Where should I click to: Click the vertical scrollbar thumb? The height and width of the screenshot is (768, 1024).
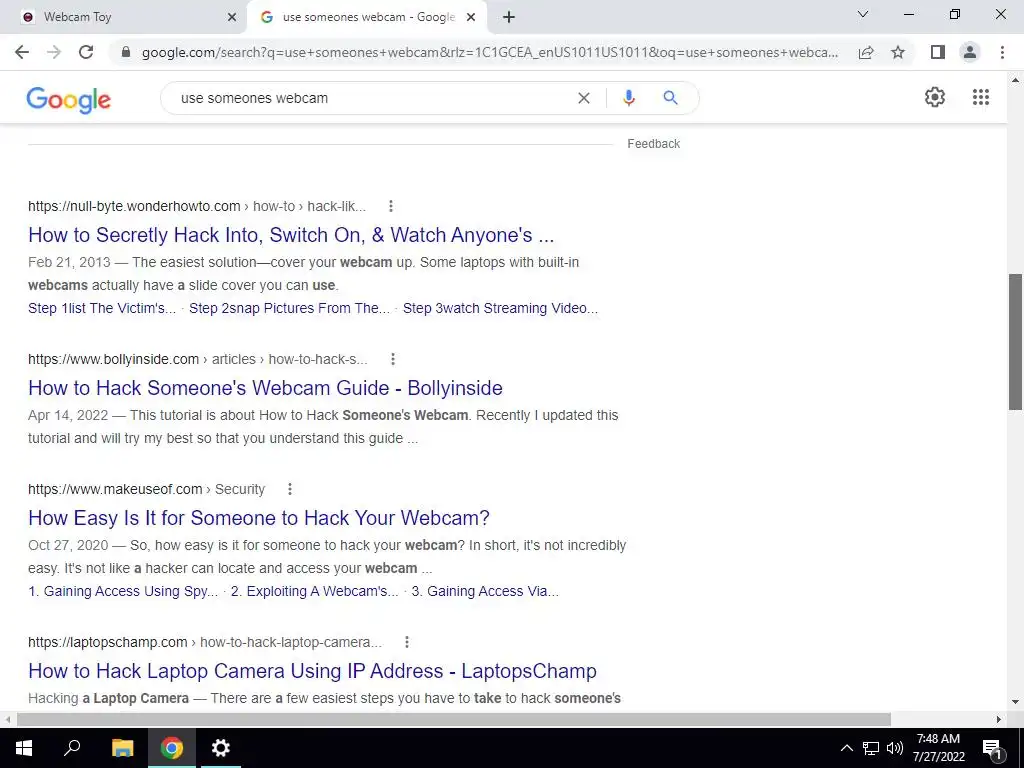click(x=1015, y=342)
